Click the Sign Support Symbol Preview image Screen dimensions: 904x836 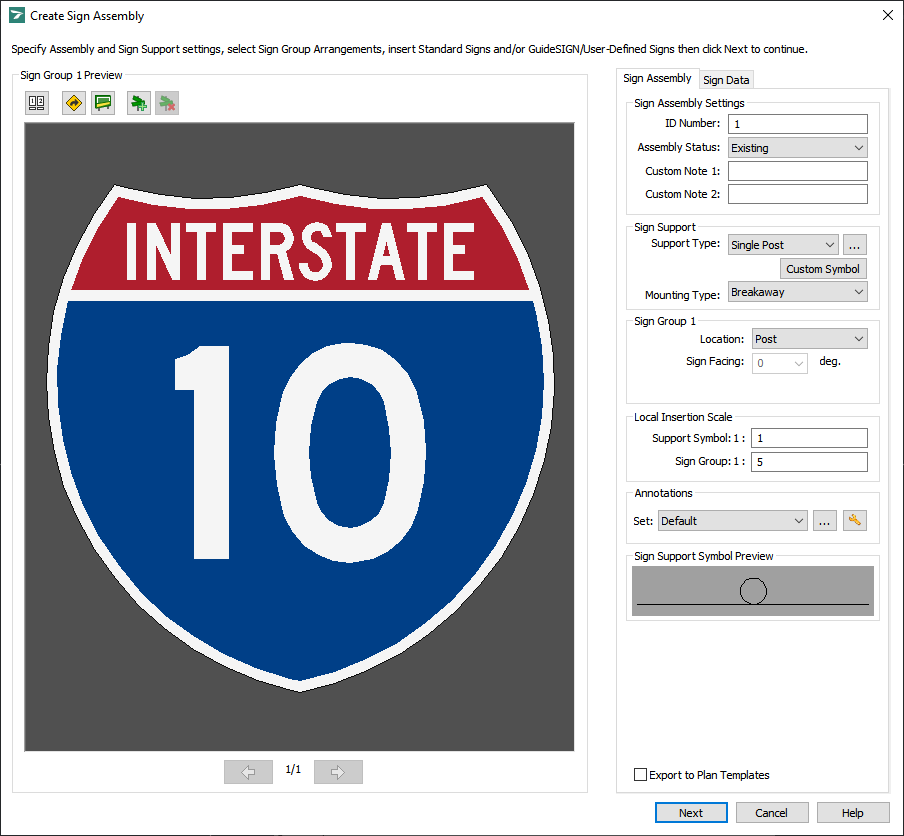pos(752,591)
